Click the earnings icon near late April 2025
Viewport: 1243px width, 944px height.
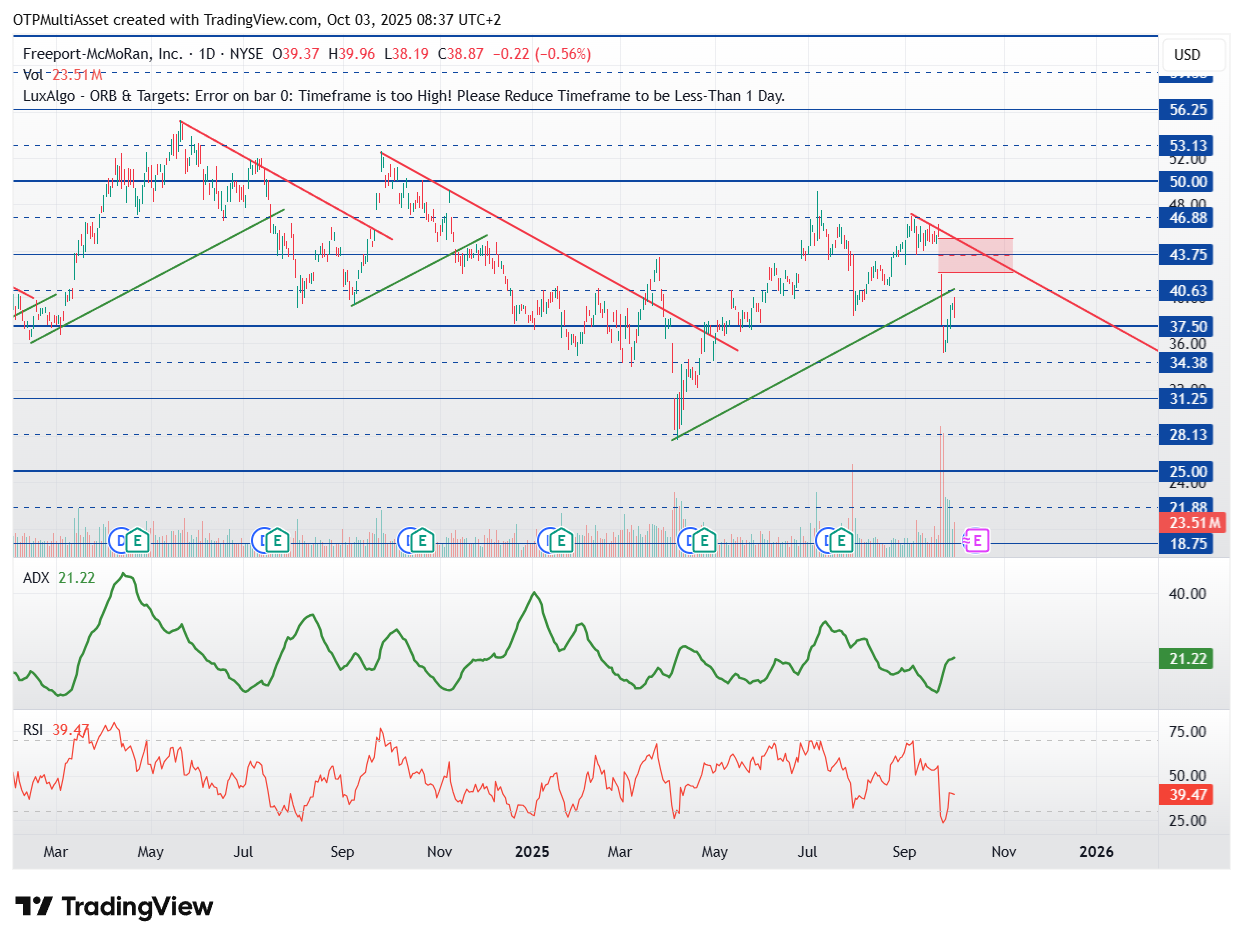point(705,541)
